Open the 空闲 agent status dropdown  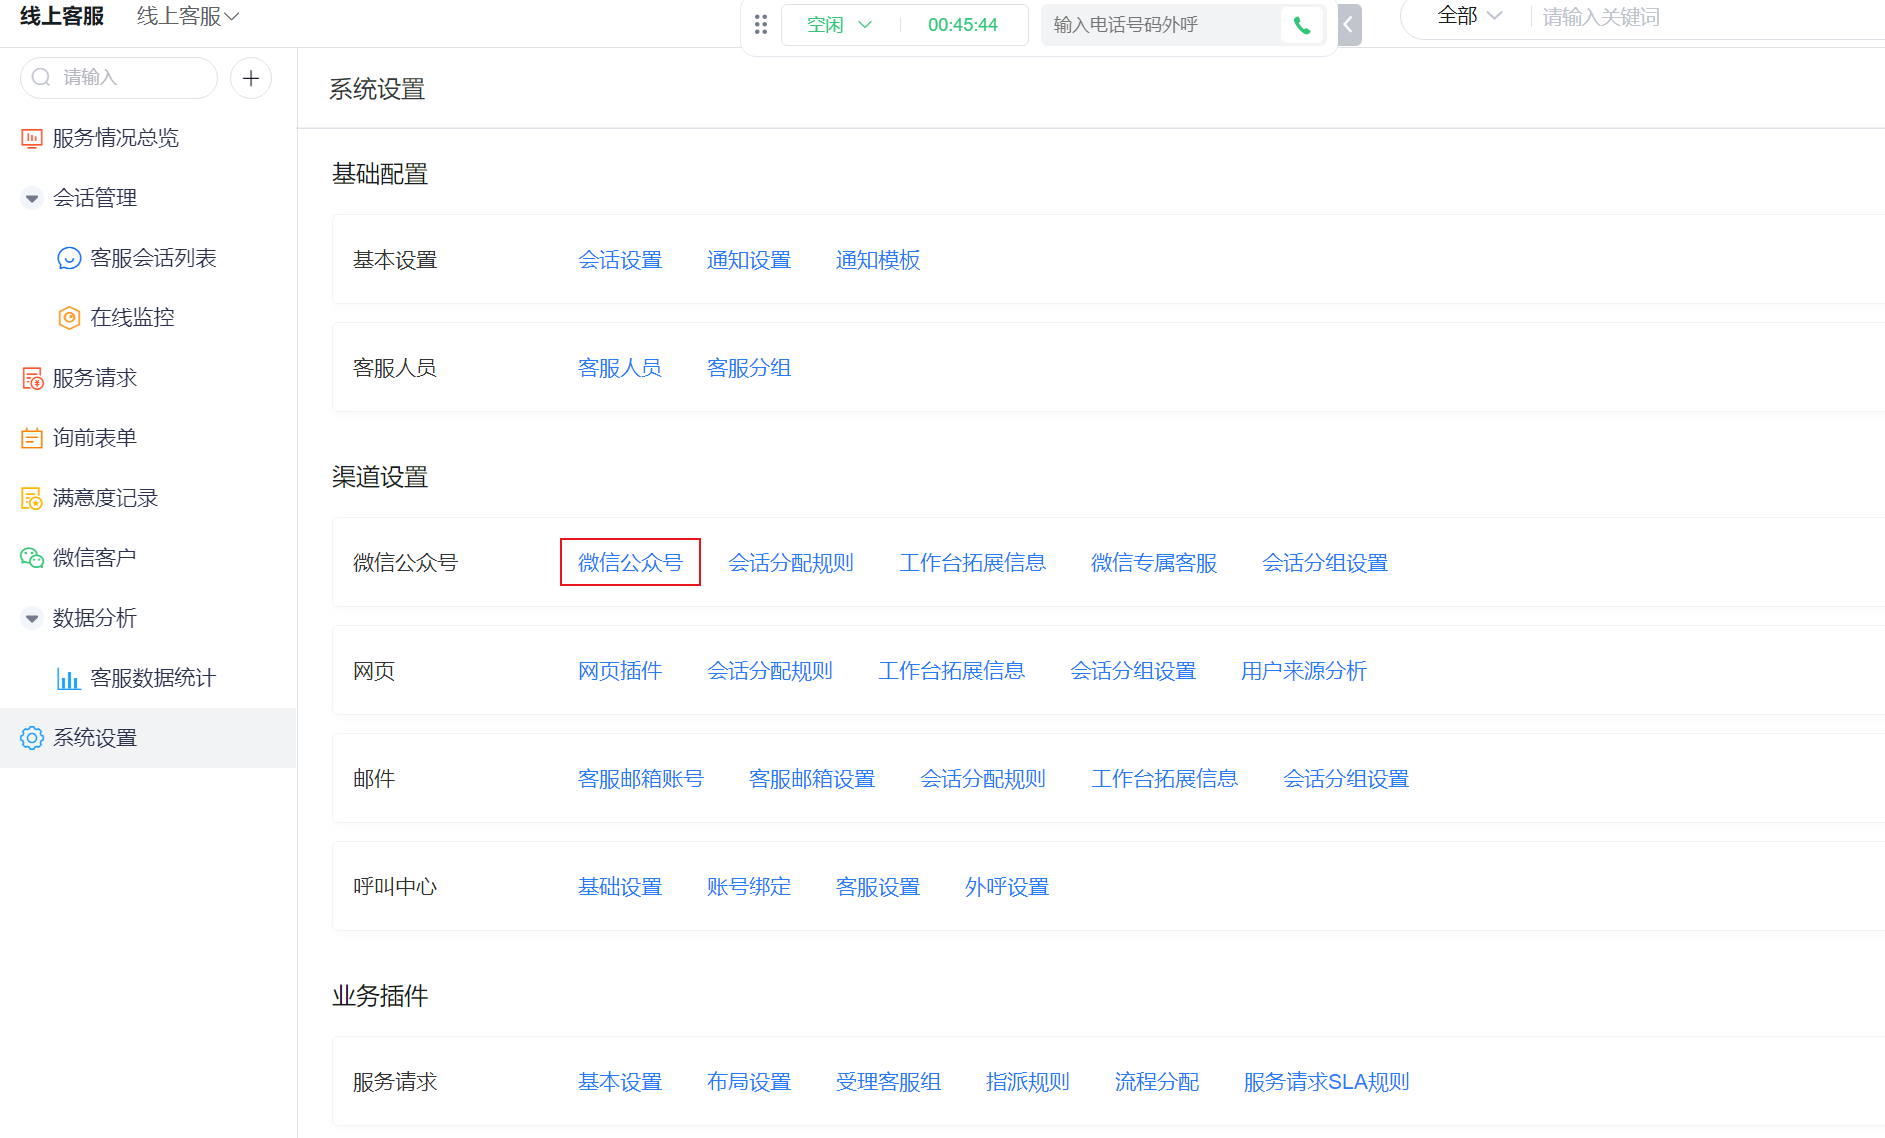840,25
